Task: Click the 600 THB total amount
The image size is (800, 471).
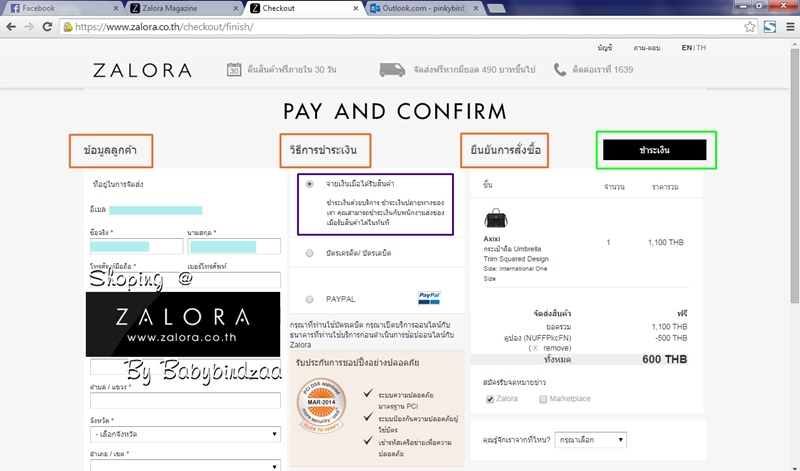Action: point(665,359)
